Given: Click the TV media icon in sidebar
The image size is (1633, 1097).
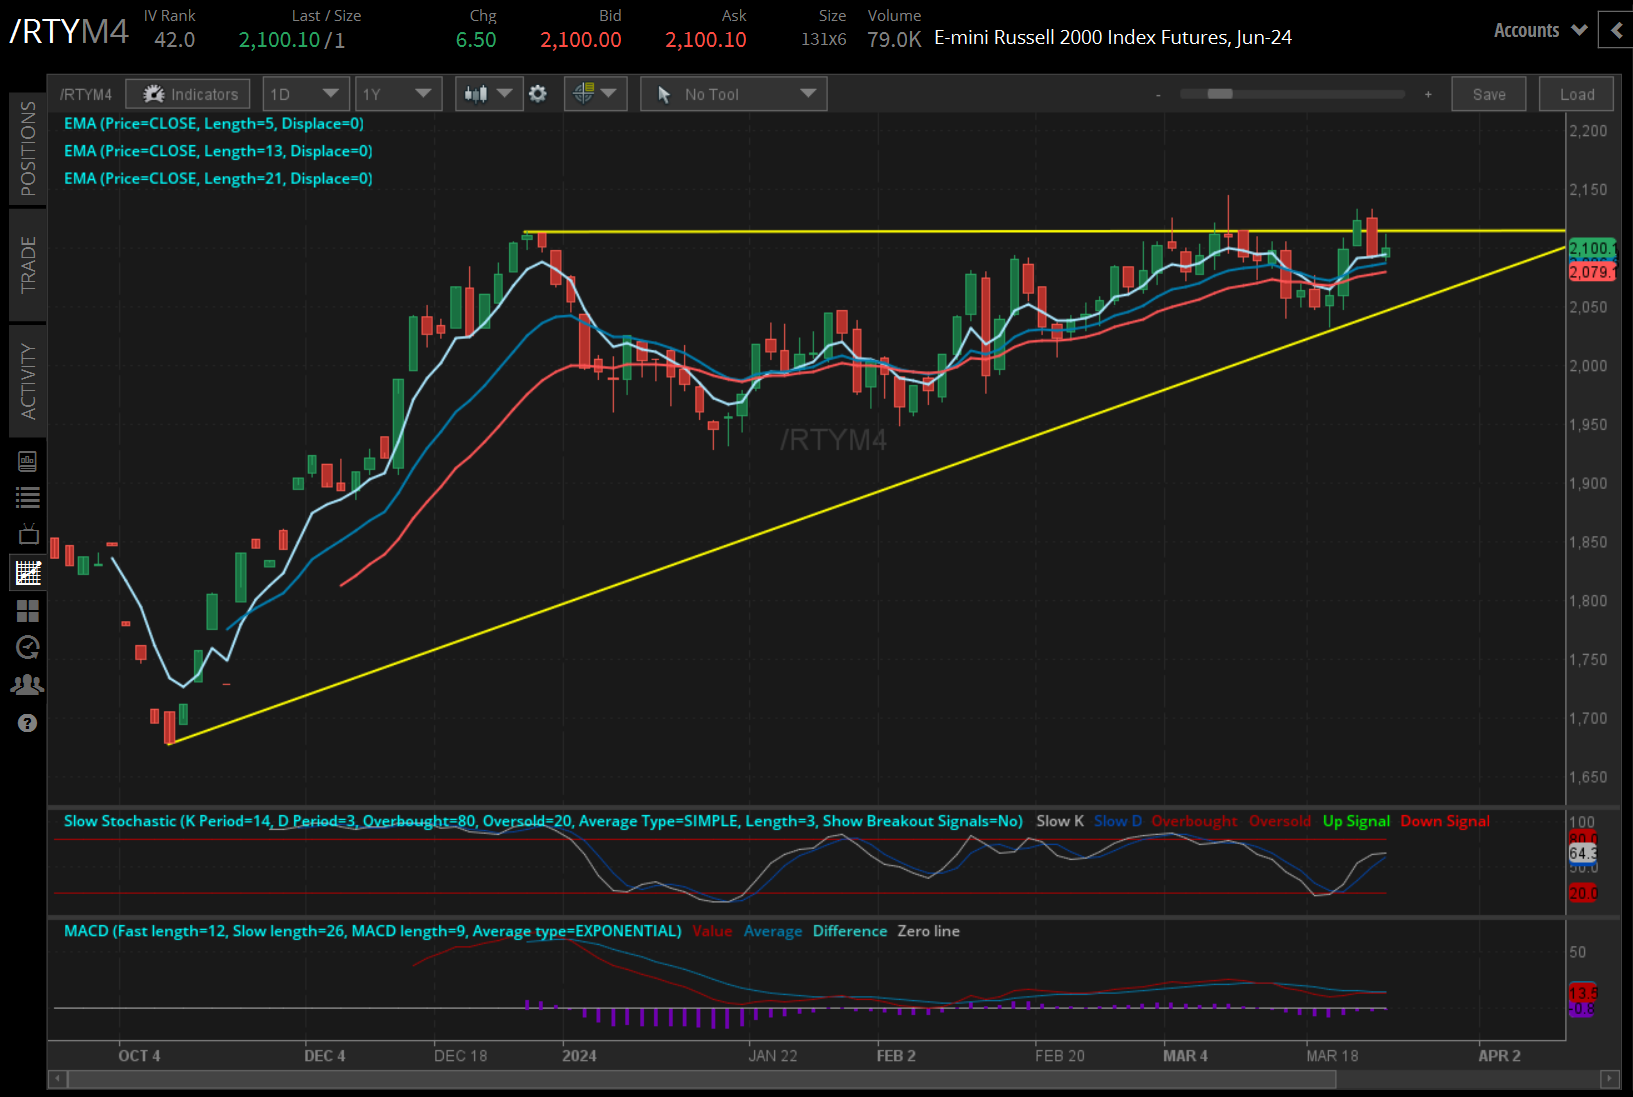Looking at the screenshot, I should coord(28,534).
